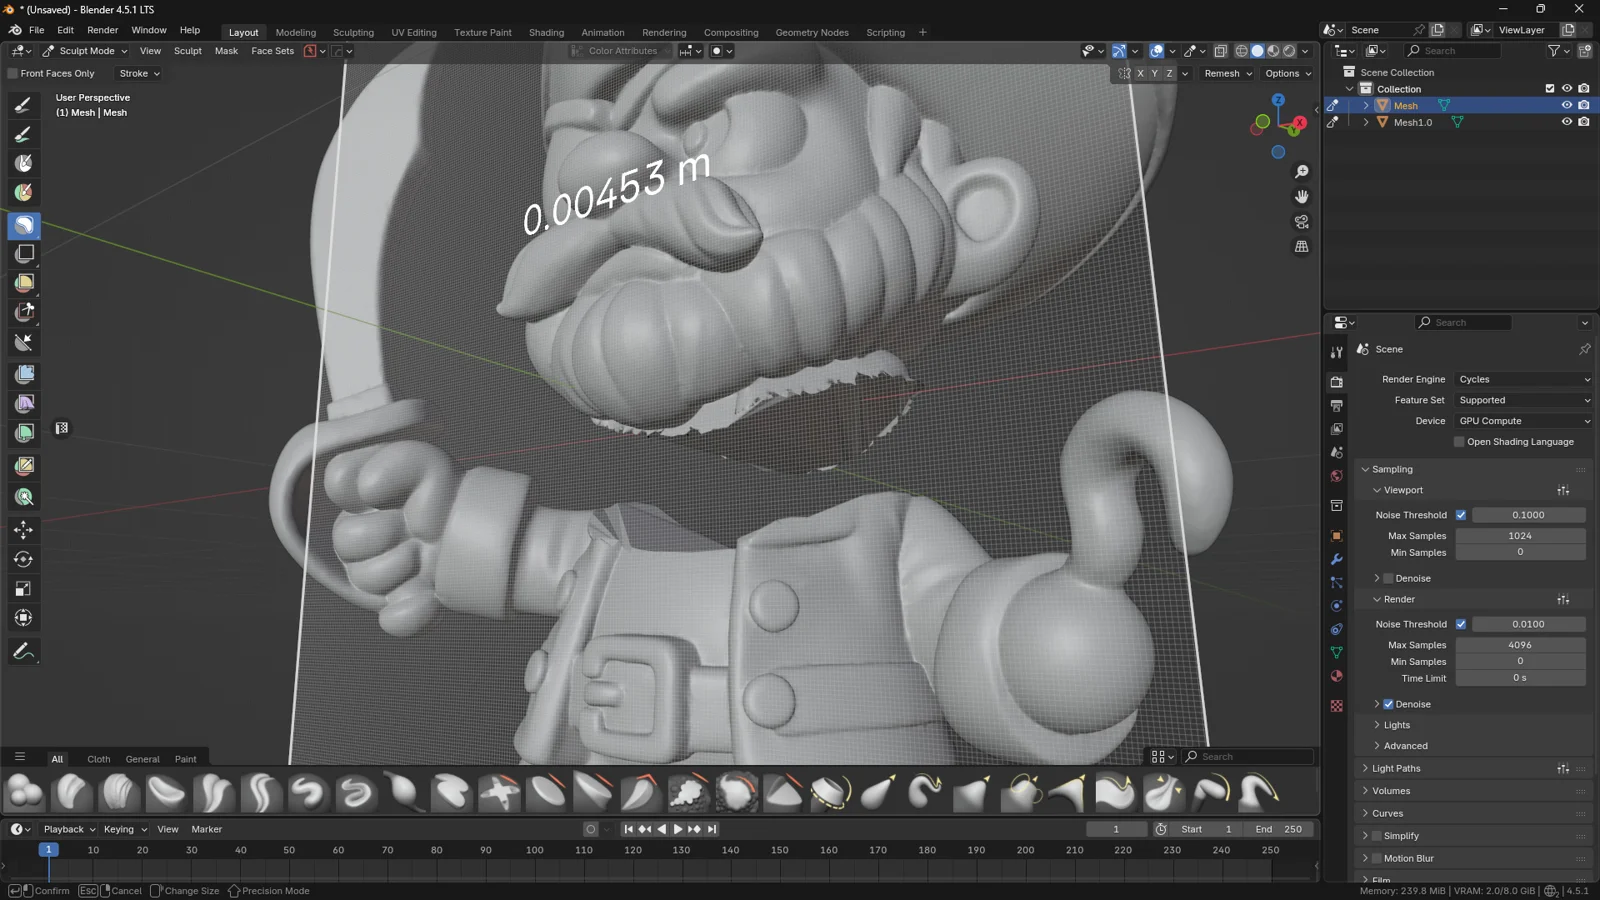Open the Tool properties tab
This screenshot has width=1600, height=900.
[x=1336, y=353]
